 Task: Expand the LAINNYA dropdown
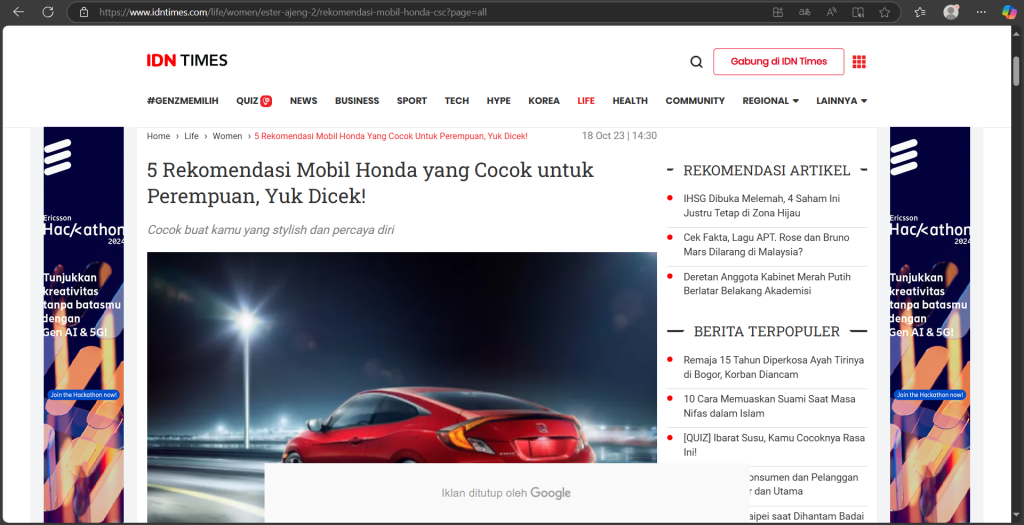(842, 101)
